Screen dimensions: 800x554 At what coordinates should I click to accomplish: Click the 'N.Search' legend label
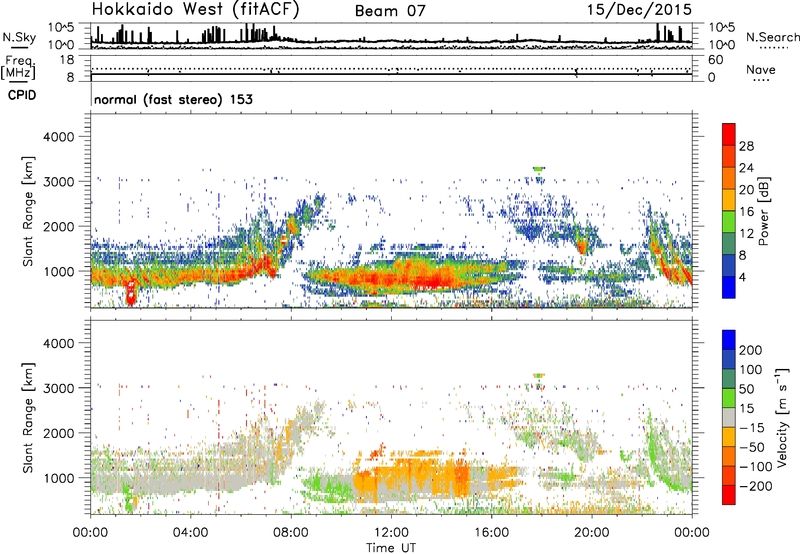772,37
